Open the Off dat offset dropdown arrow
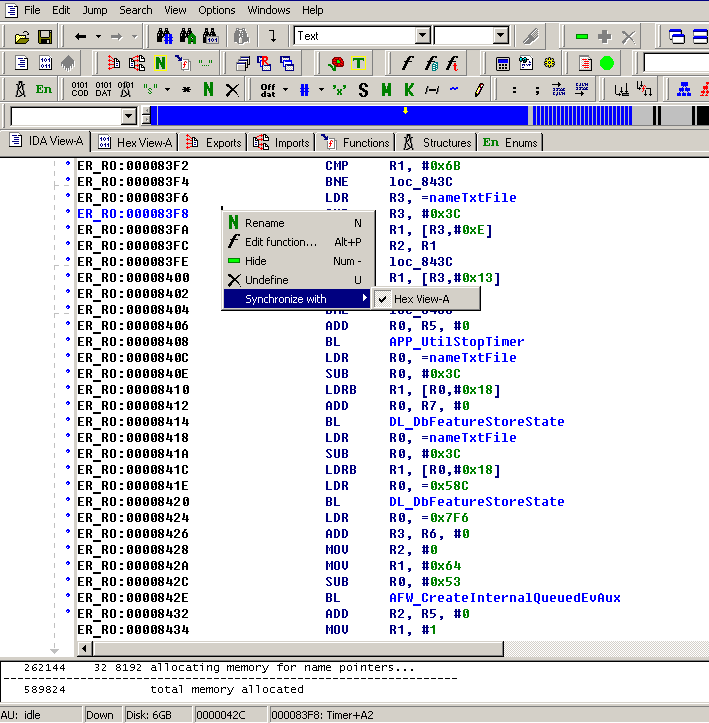This screenshot has height=723, width=709. coord(285,89)
